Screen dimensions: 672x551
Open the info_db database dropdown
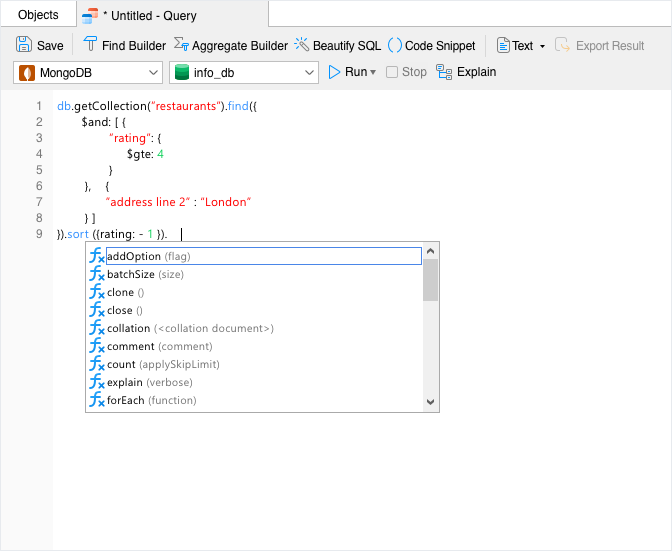(x=244, y=72)
